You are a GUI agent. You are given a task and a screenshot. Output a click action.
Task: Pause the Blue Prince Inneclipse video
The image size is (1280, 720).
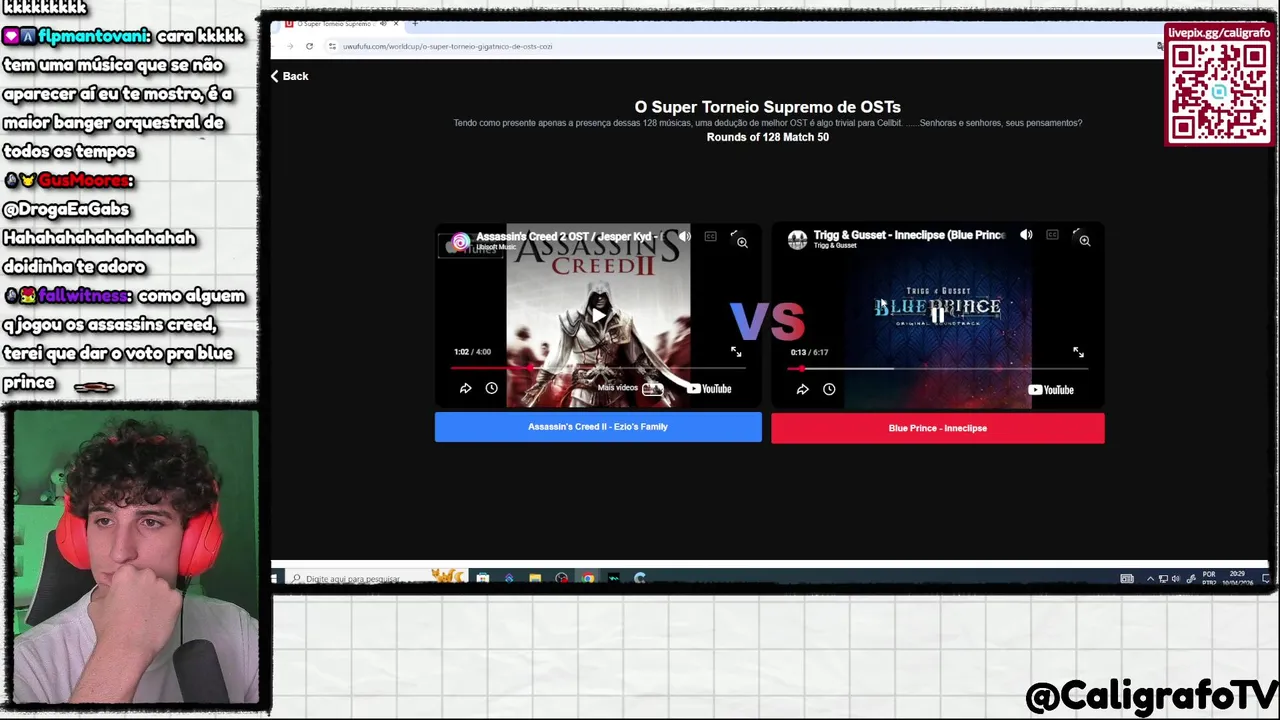938,315
